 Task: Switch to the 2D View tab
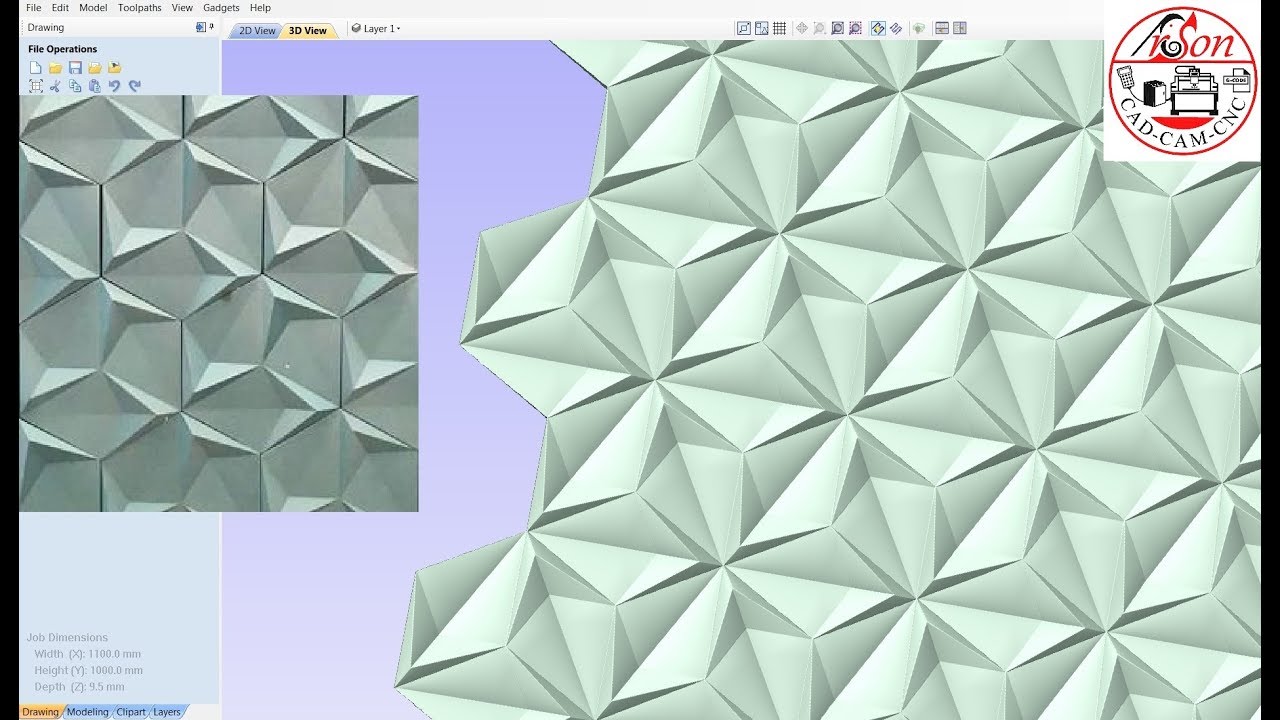click(x=256, y=30)
